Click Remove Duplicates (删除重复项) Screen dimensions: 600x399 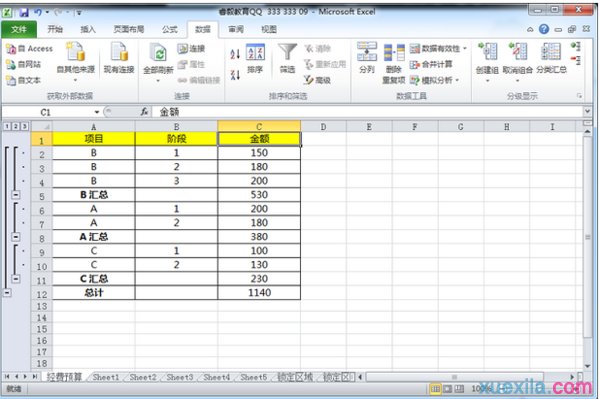point(394,63)
